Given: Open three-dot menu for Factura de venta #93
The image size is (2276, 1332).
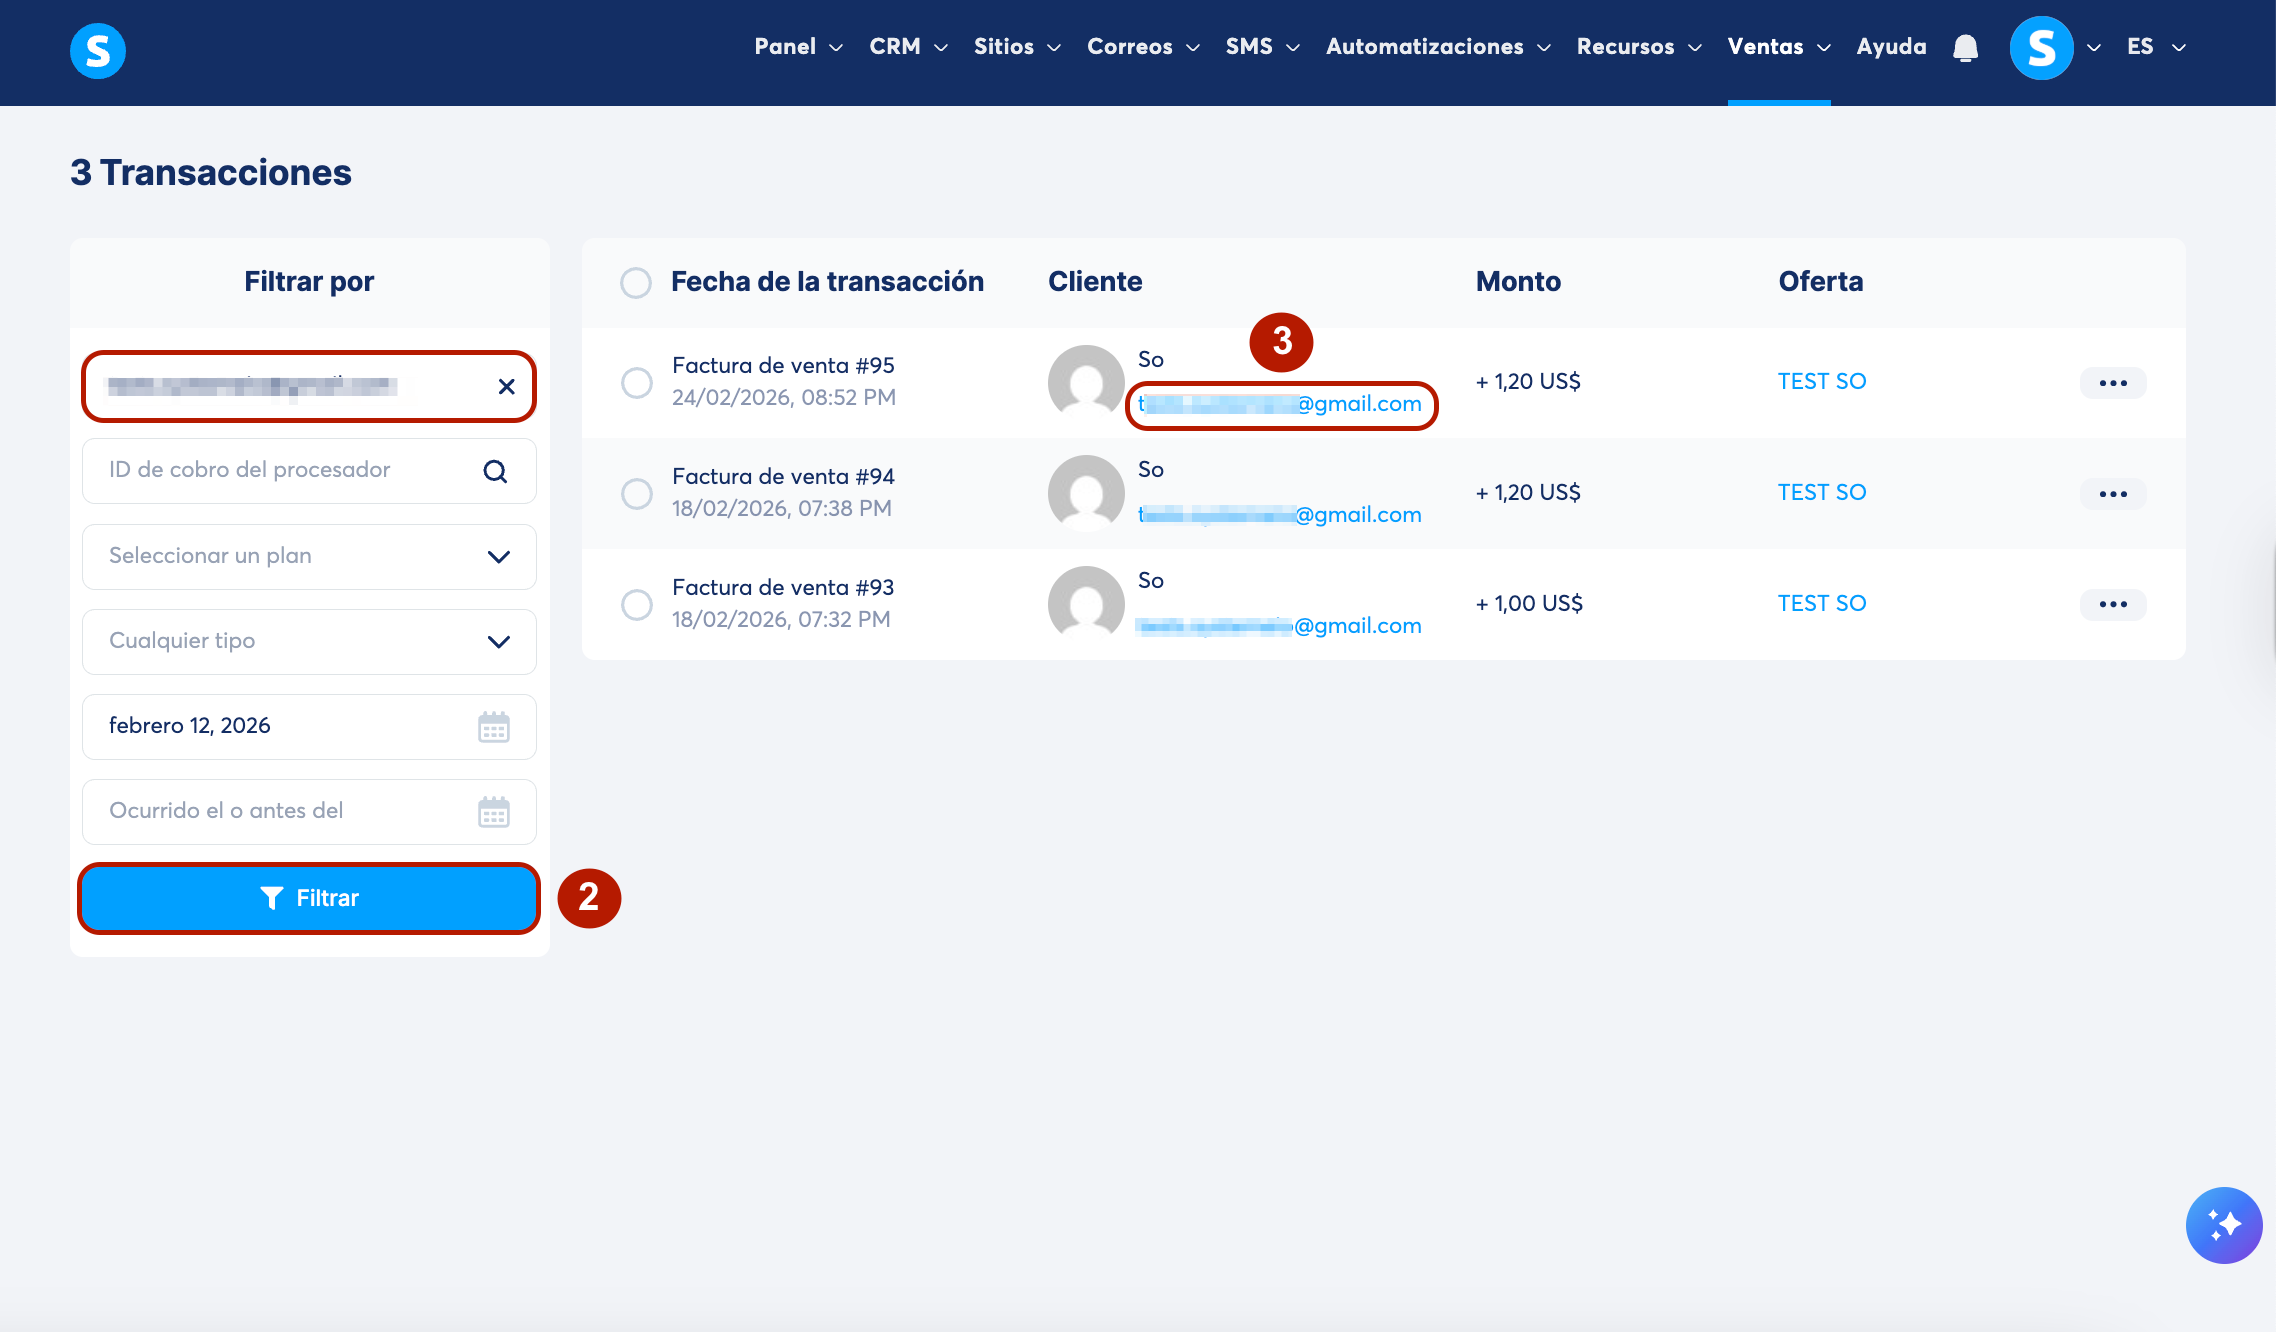Looking at the screenshot, I should click(x=2112, y=604).
